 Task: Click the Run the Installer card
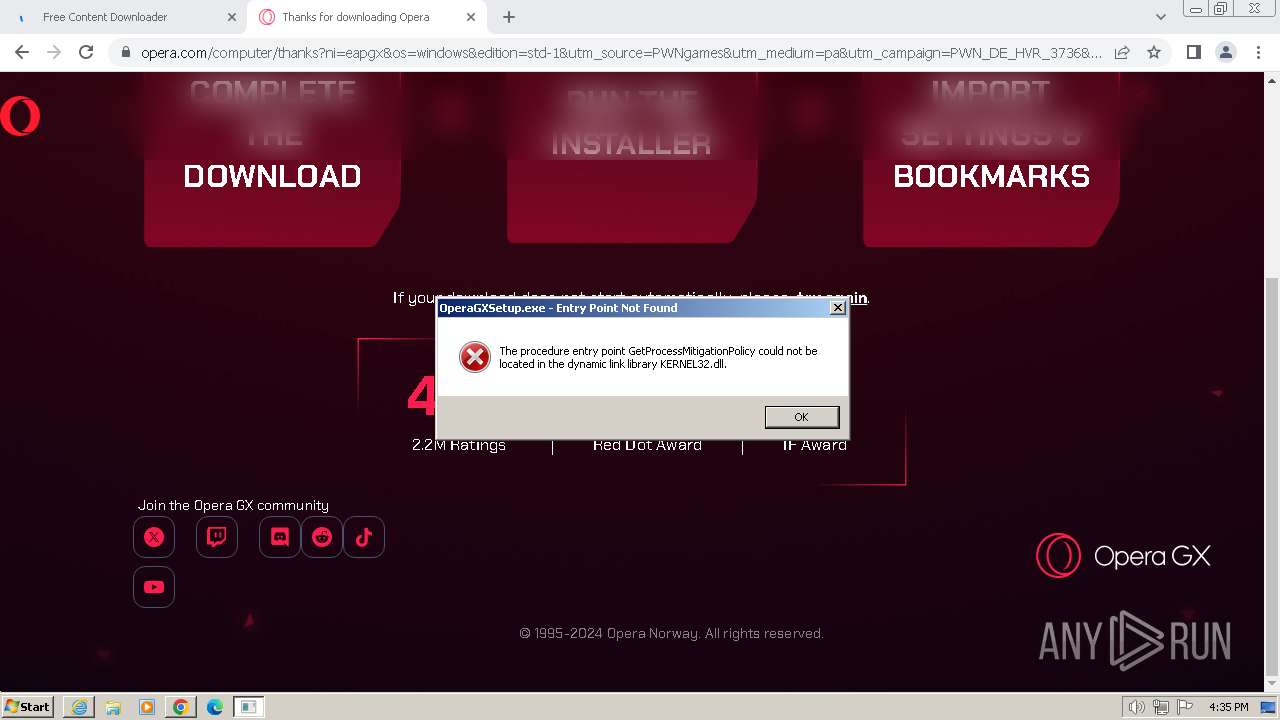coord(631,157)
